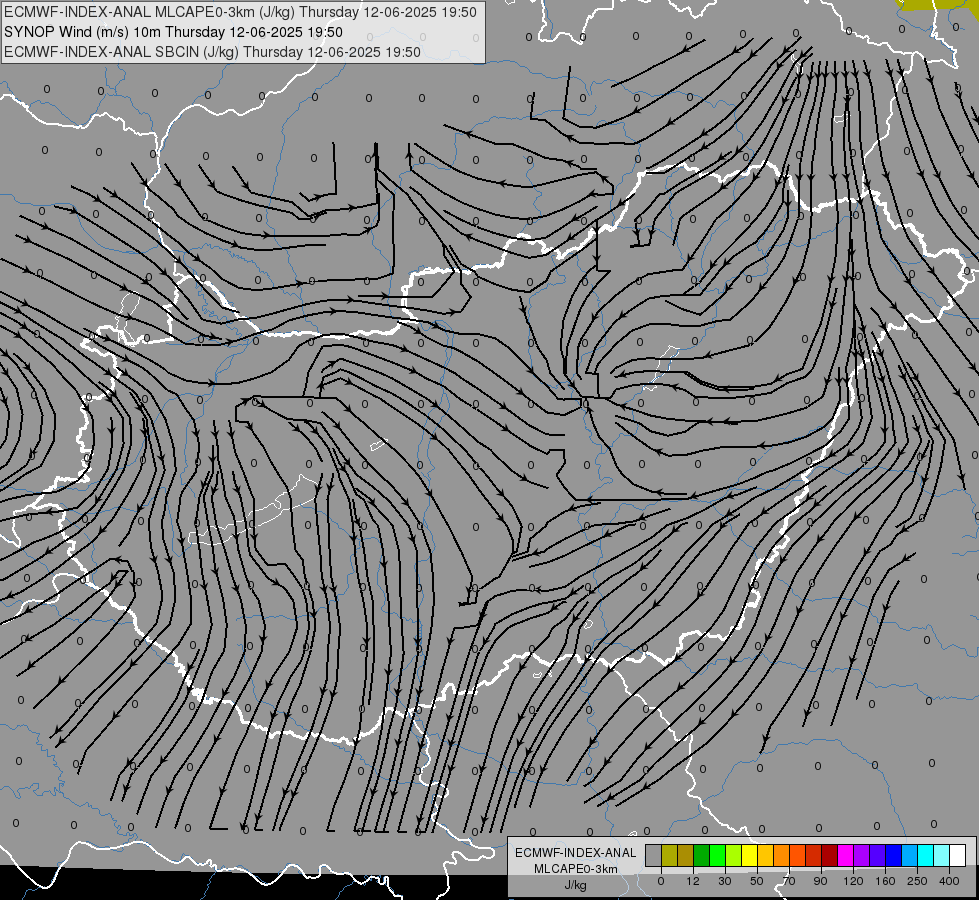Screen dimensions: 979x900
Task: Select the bright cyan legend swatch at 250
Action: point(926,855)
